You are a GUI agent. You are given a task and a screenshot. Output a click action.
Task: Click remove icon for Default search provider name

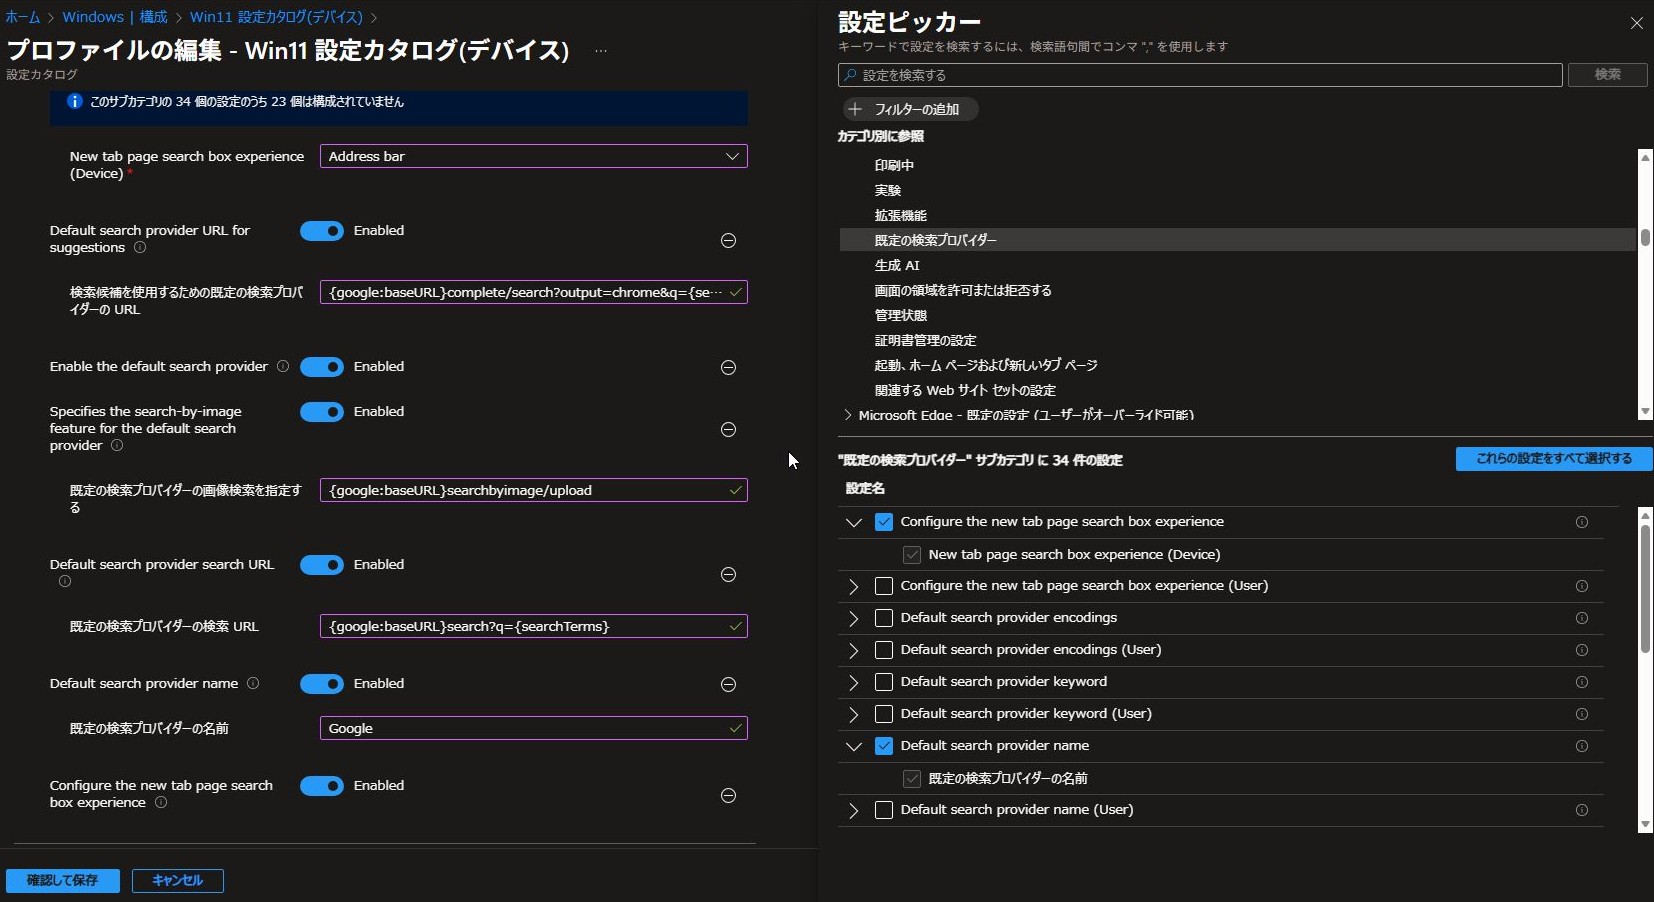point(728,685)
